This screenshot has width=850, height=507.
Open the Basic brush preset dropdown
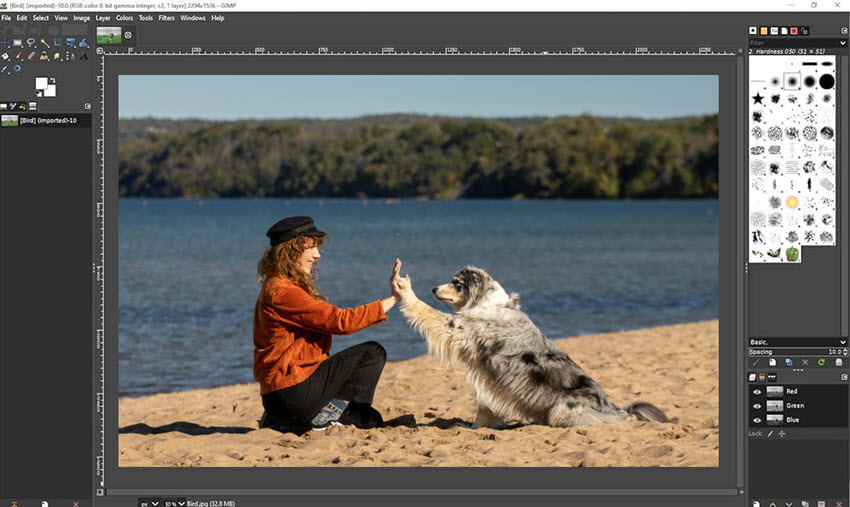pyautogui.click(x=843, y=342)
